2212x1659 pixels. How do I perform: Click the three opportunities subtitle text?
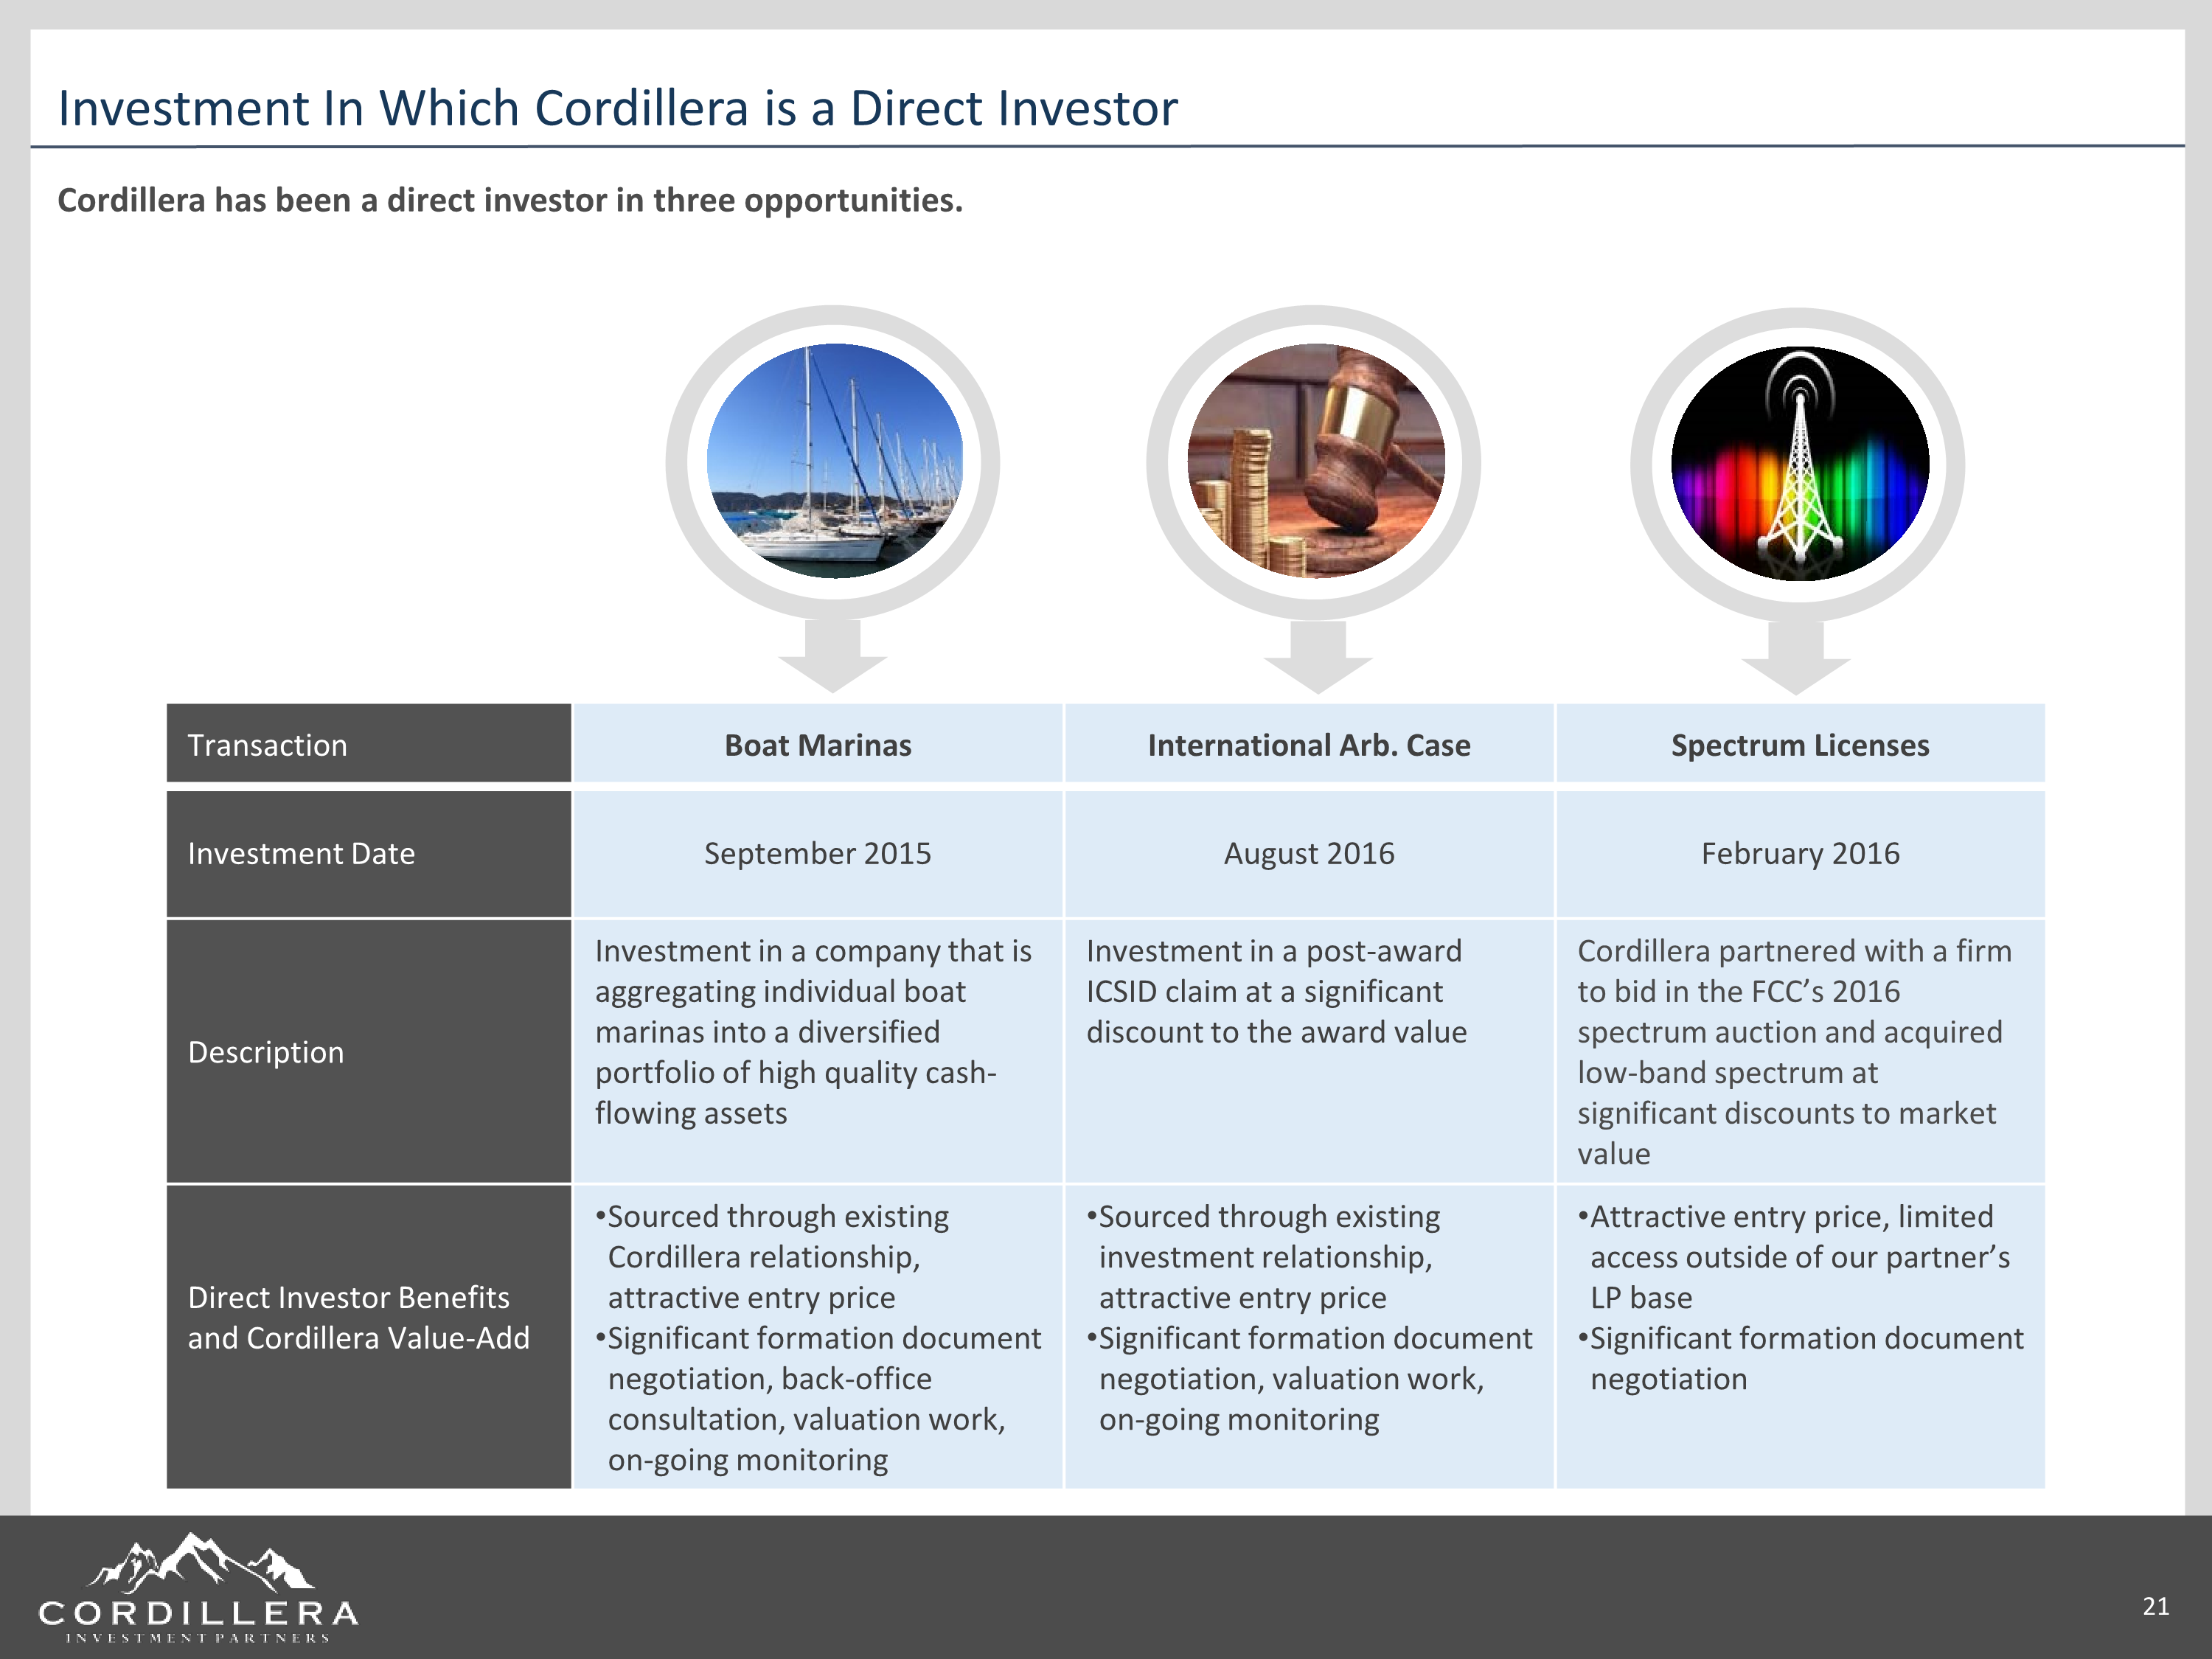coord(510,200)
